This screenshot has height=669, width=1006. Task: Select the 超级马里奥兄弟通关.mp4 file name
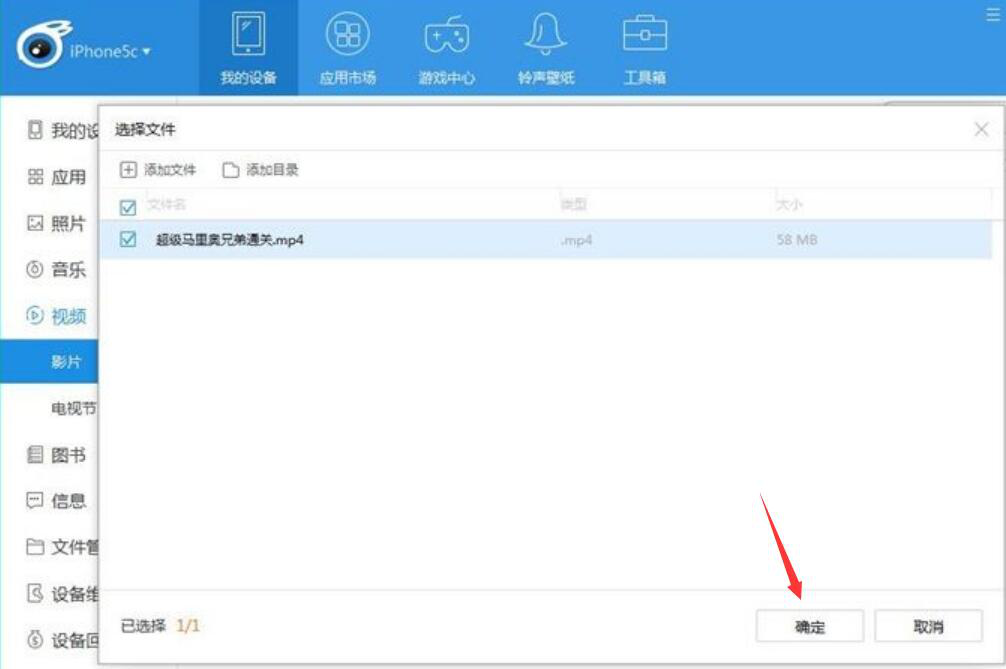[230, 240]
